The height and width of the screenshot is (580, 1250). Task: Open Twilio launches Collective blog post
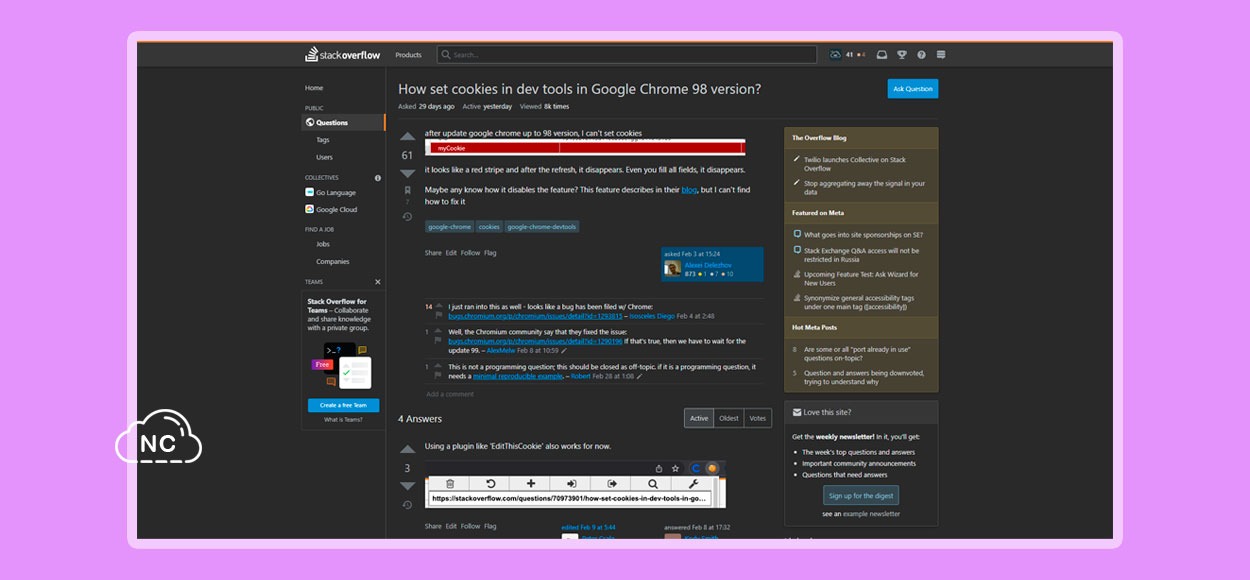[x=855, y=164]
